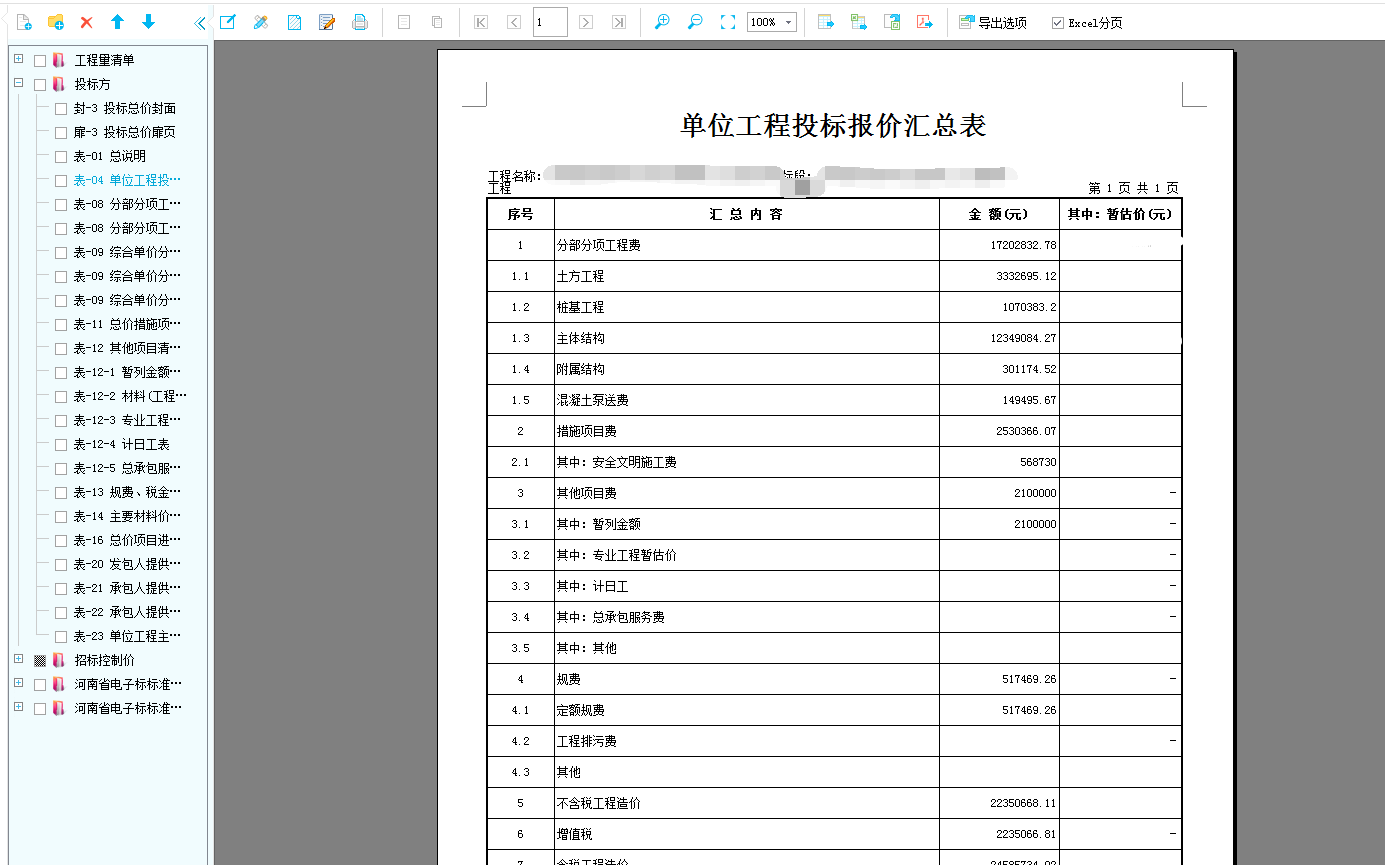Expand the 工程量清单 tree node
Screen dimensions: 1385x865
coord(18,59)
